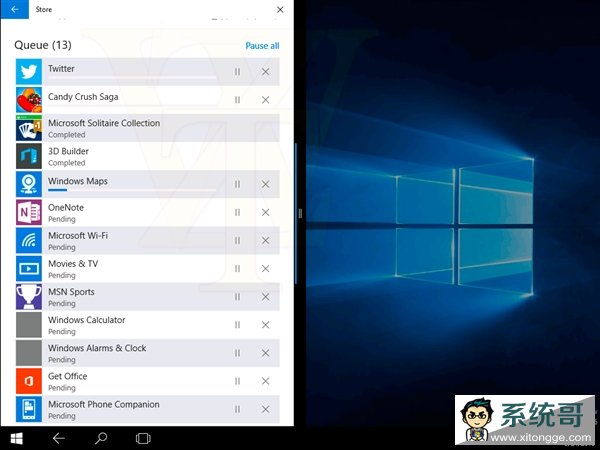Viewport: 600px width, 450px height.
Task: Click the Windows Maps icon
Action: pos(29,184)
